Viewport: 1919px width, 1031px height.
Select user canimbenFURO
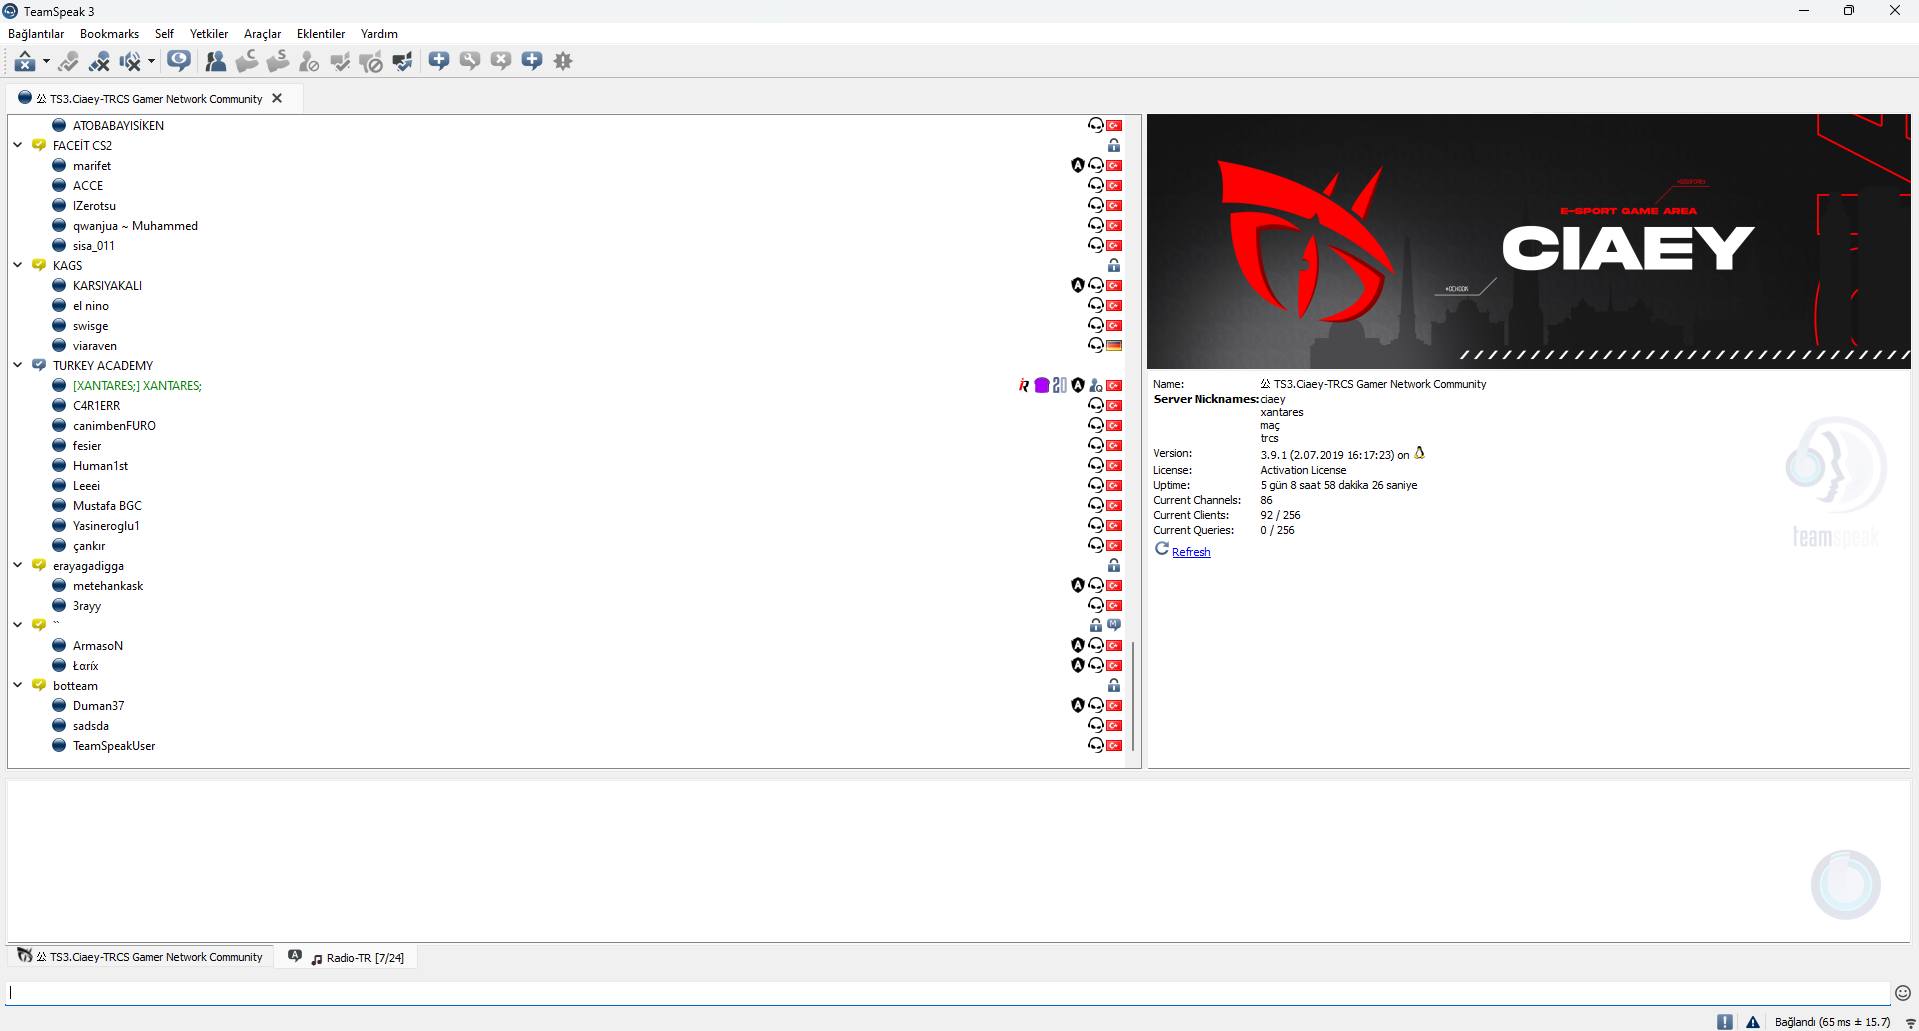click(x=114, y=426)
